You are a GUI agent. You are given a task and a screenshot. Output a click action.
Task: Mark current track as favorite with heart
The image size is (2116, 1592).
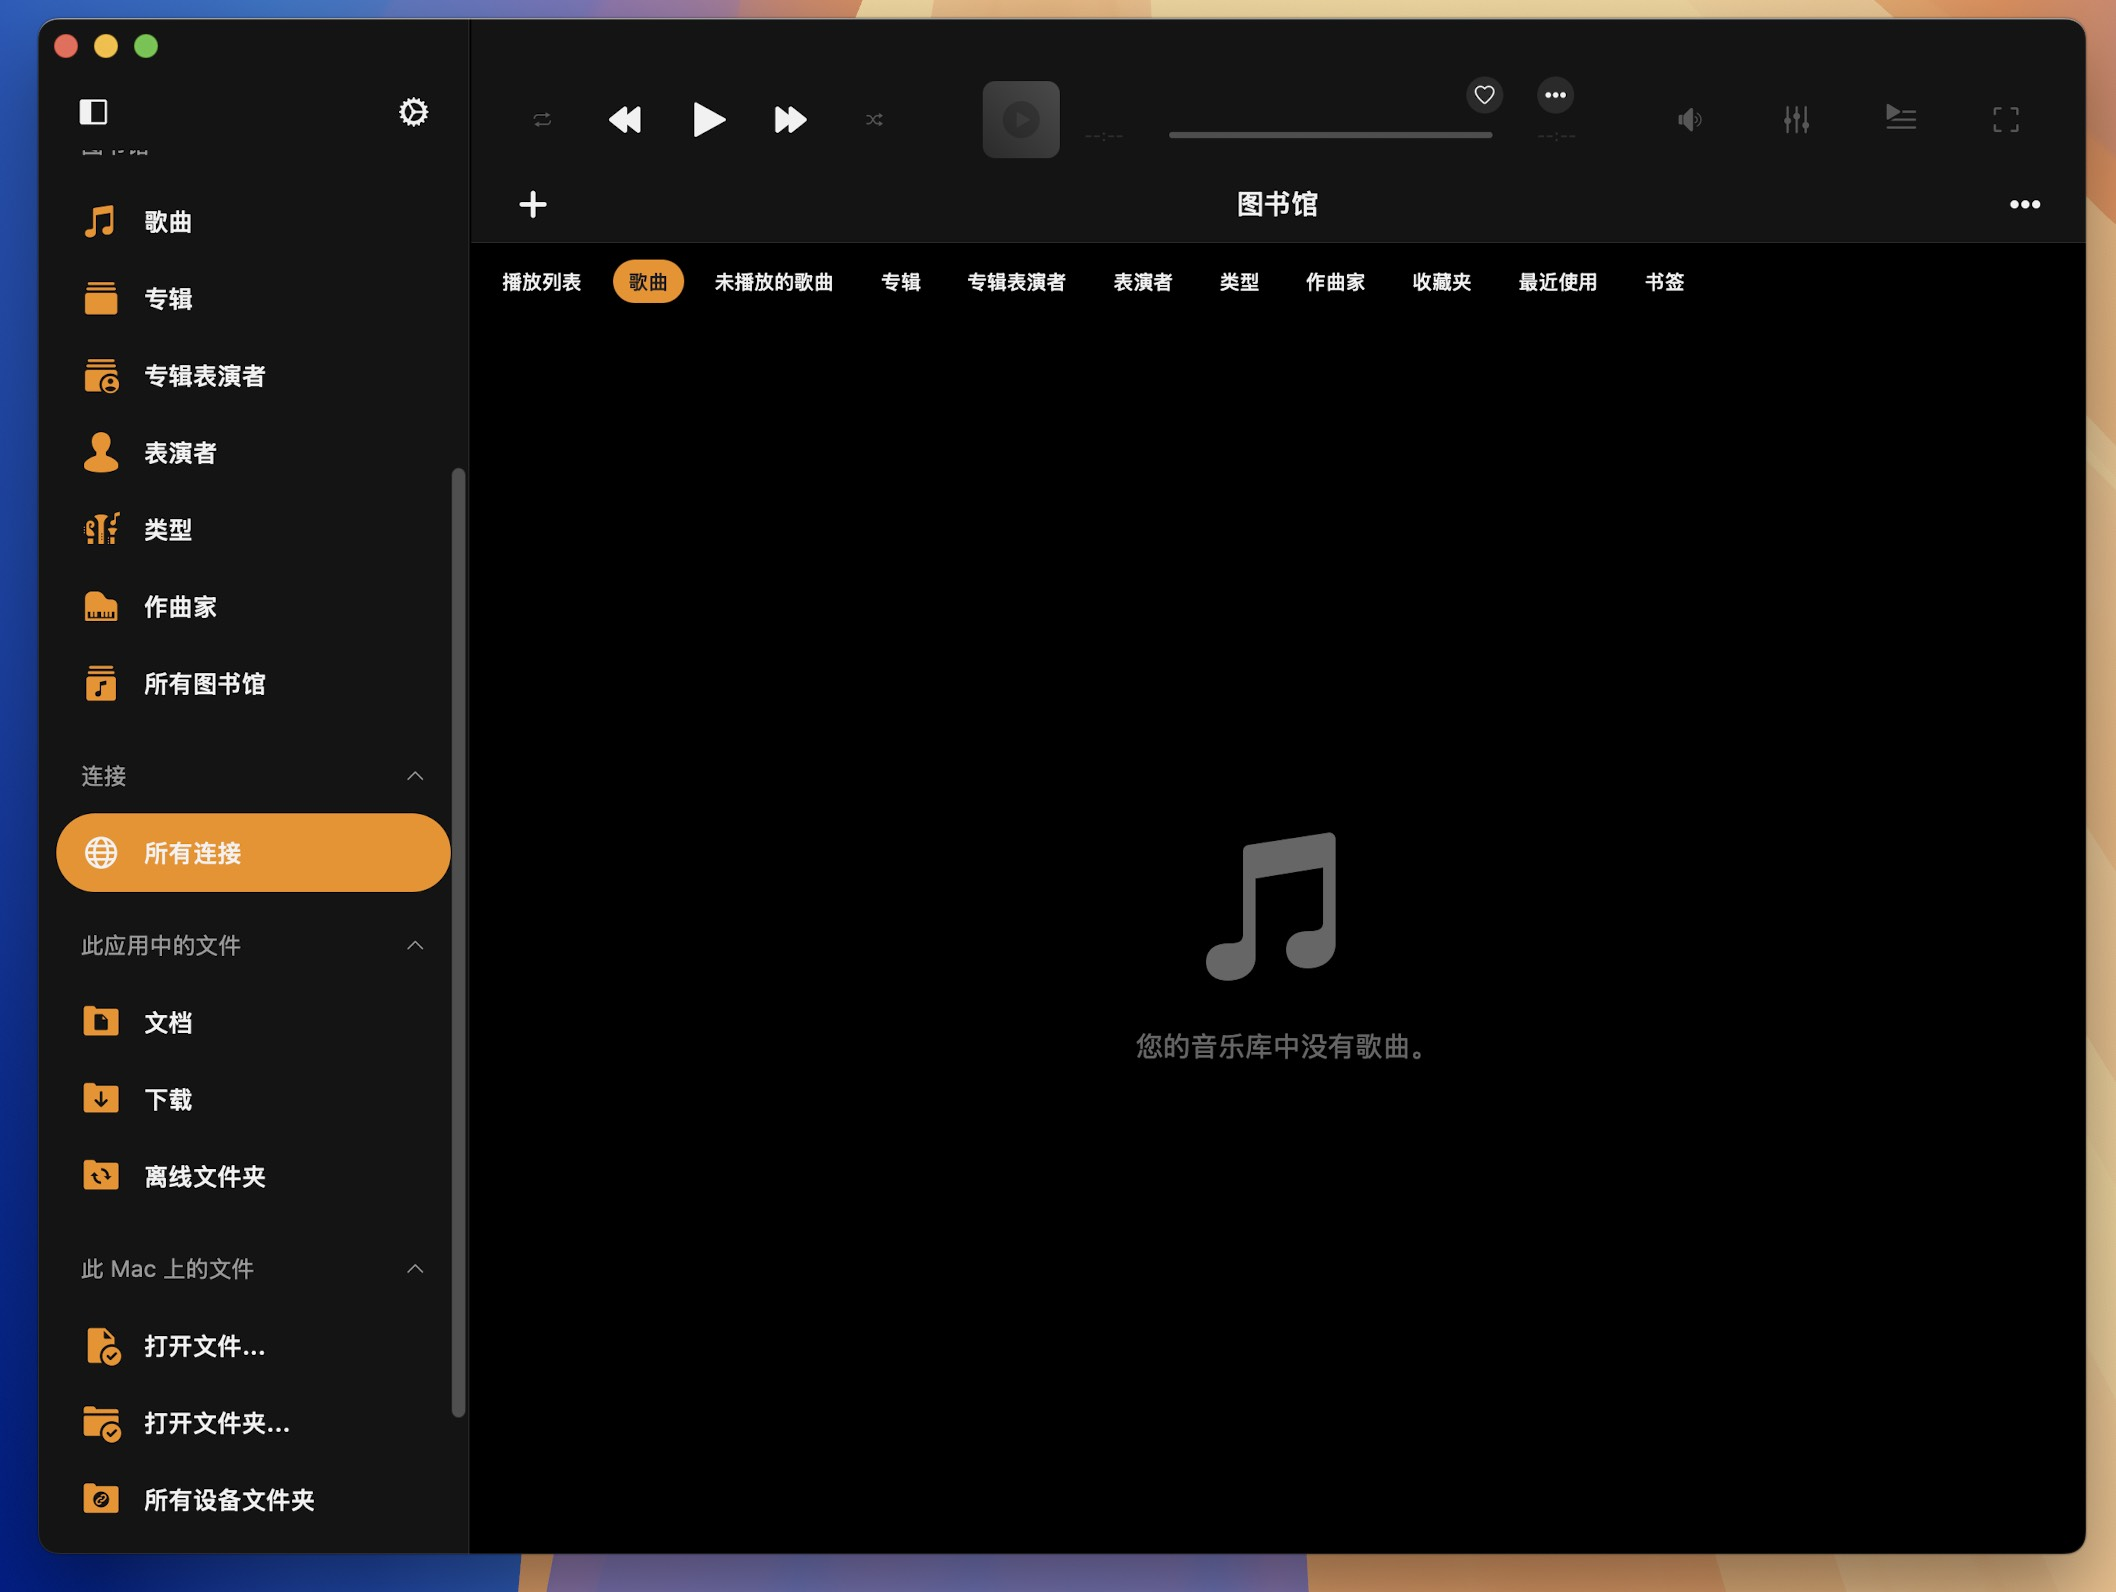pos(1483,95)
